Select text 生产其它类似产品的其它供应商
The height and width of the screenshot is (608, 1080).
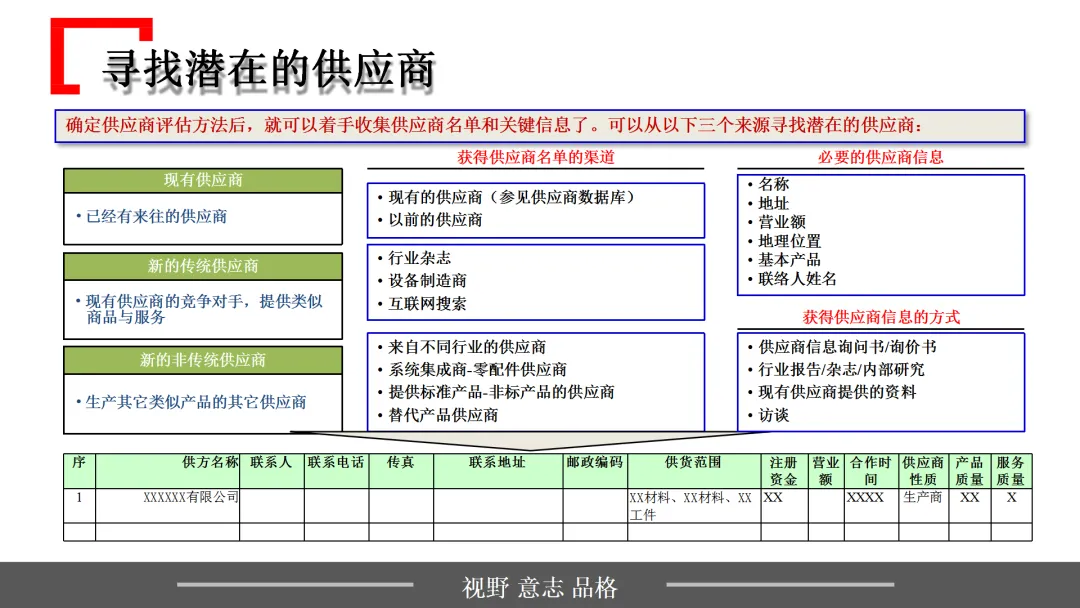coord(196,402)
